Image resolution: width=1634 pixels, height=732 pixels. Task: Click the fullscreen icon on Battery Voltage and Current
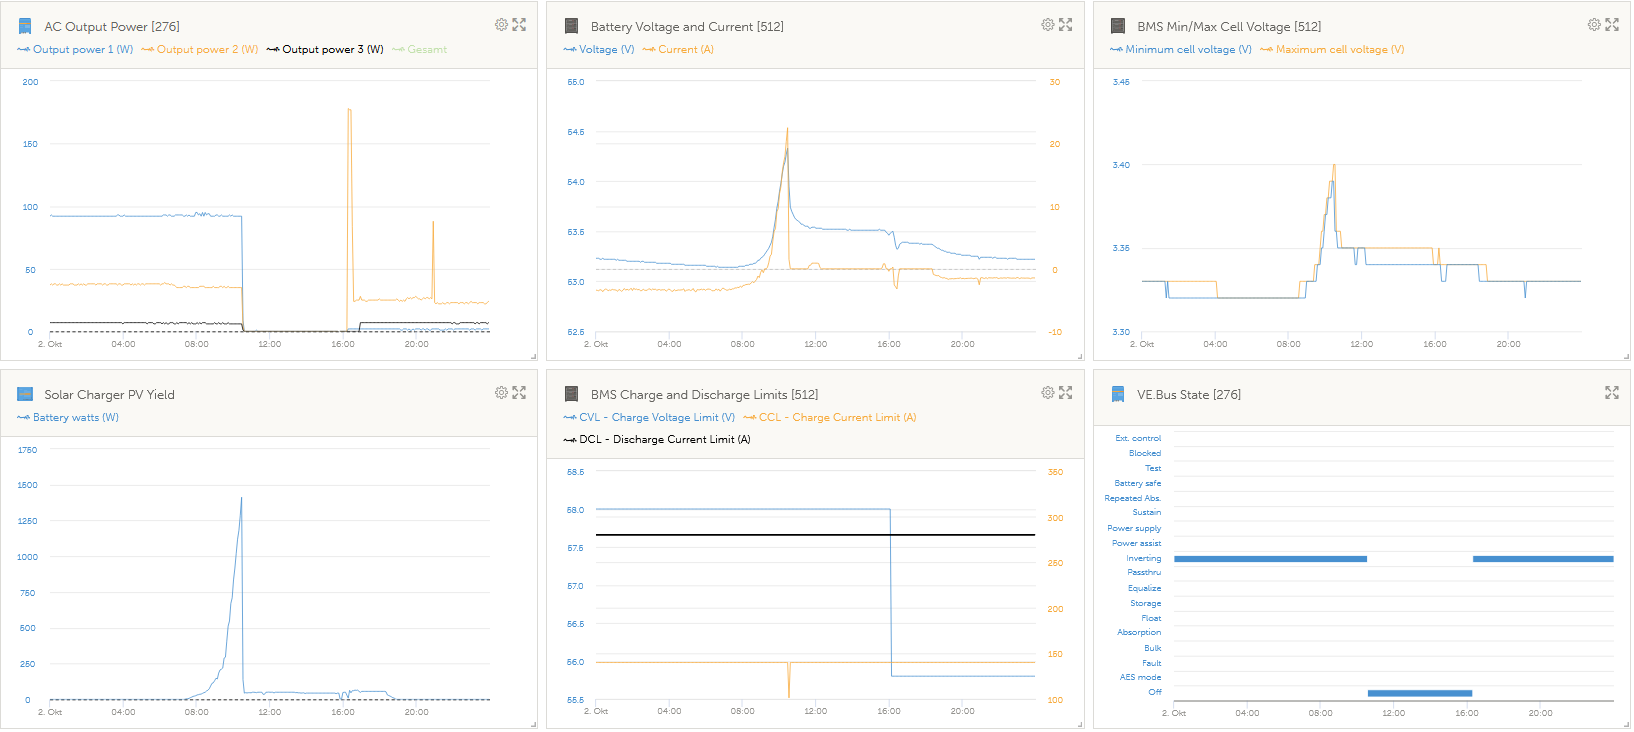click(x=1066, y=25)
